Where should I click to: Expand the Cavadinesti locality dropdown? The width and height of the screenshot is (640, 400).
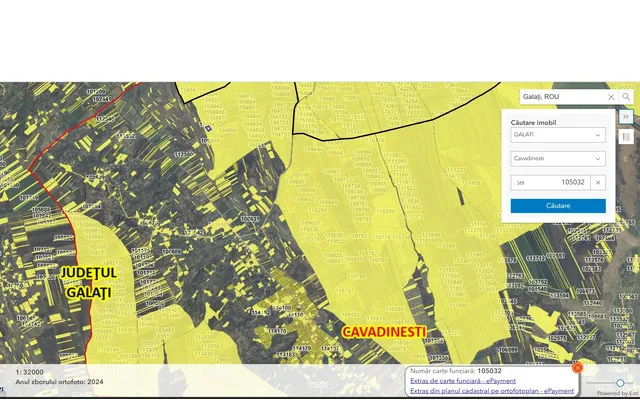click(x=557, y=158)
